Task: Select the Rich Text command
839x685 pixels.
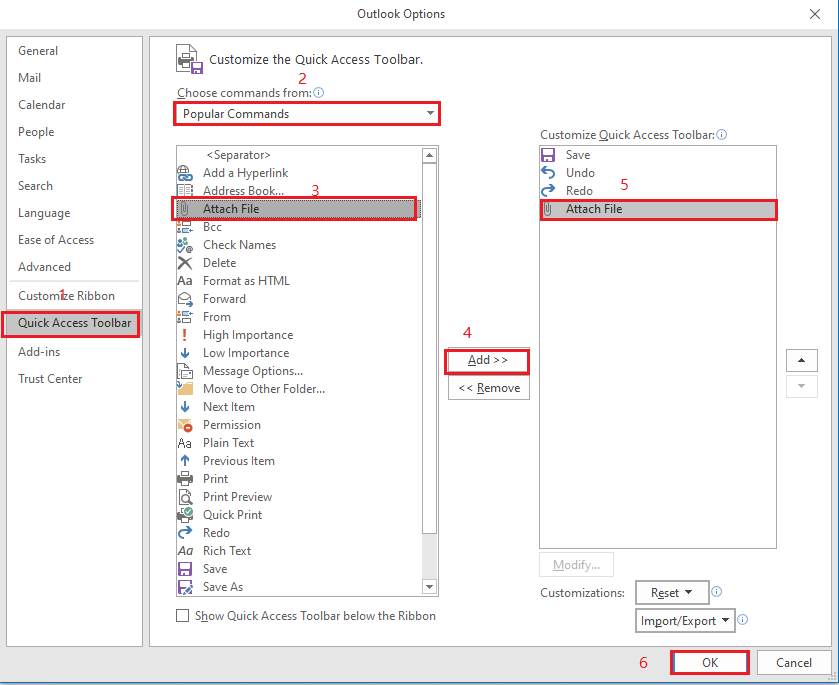Action: [299, 551]
